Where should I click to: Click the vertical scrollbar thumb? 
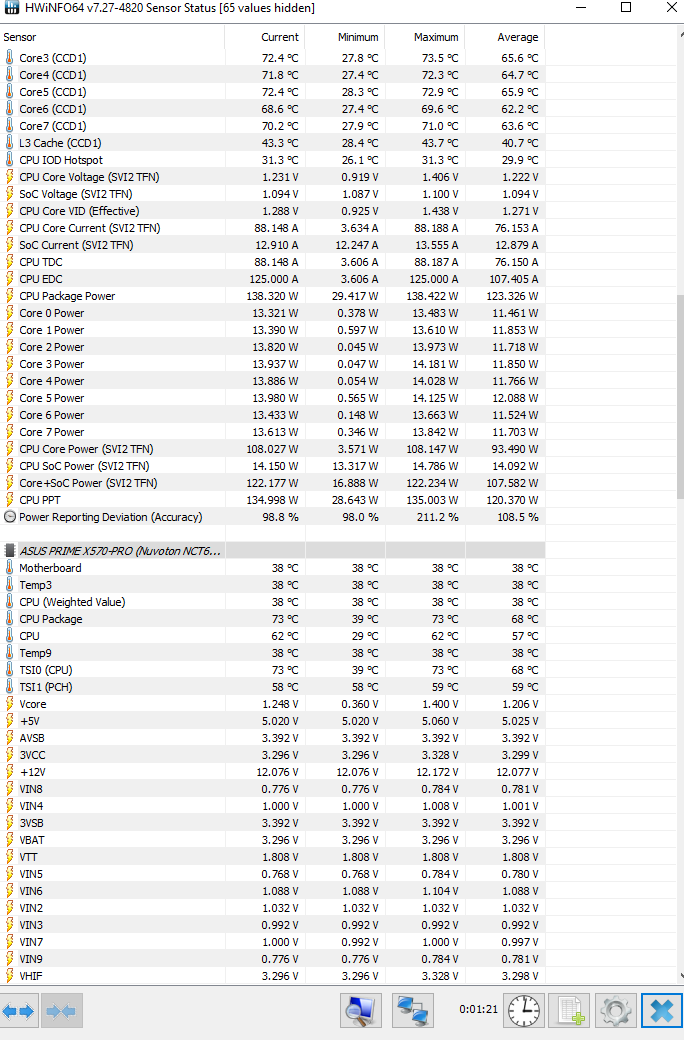[680, 397]
